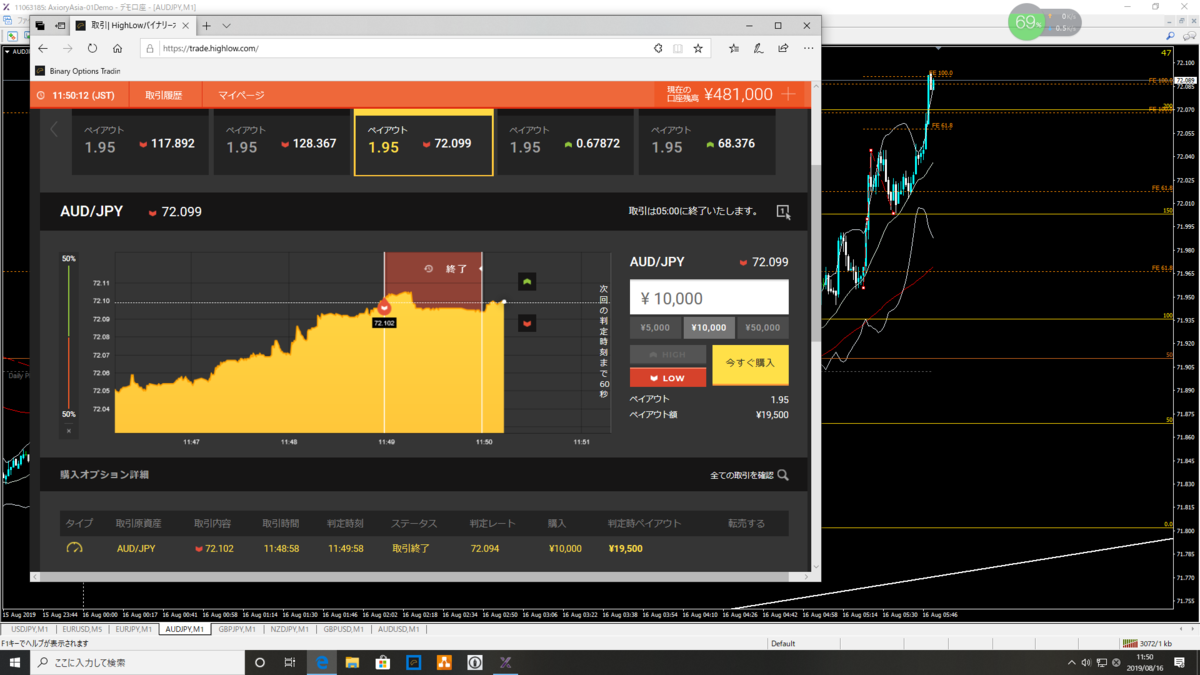Open the Binary Options Trading bookmark

78,71
